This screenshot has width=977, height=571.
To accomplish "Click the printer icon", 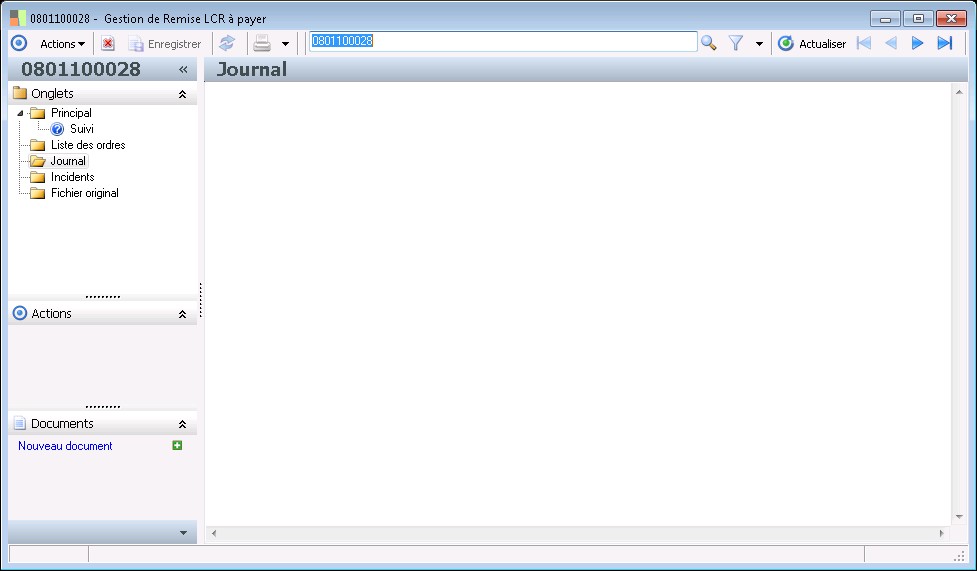I will tap(262, 43).
